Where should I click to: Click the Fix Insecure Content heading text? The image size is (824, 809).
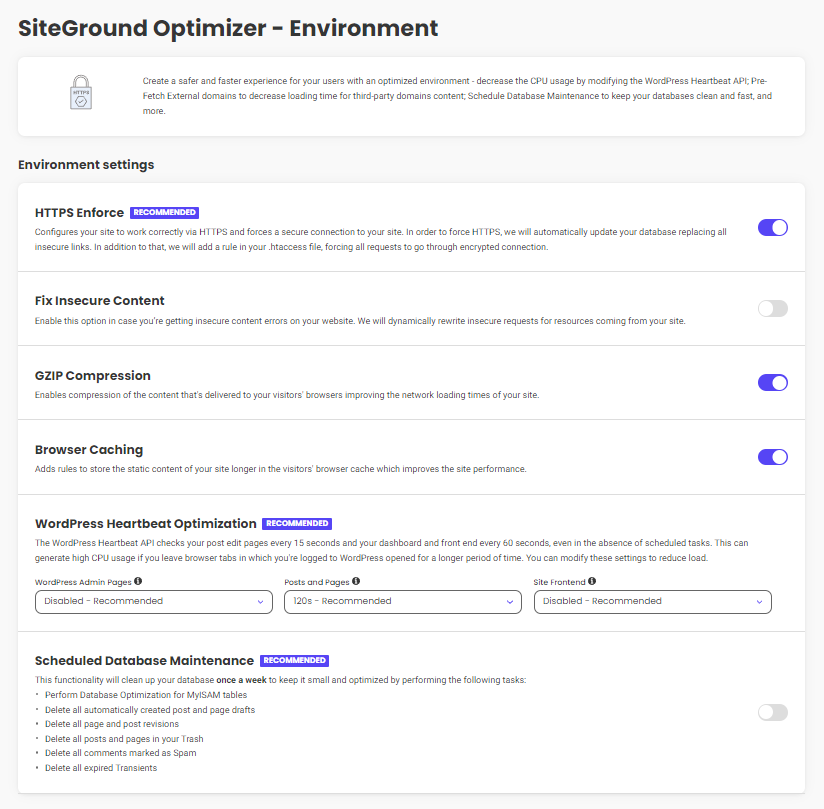click(100, 301)
